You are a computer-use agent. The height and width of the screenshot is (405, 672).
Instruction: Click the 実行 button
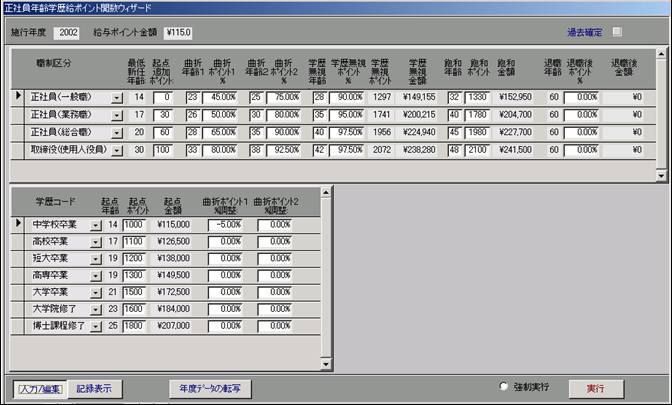pos(596,389)
